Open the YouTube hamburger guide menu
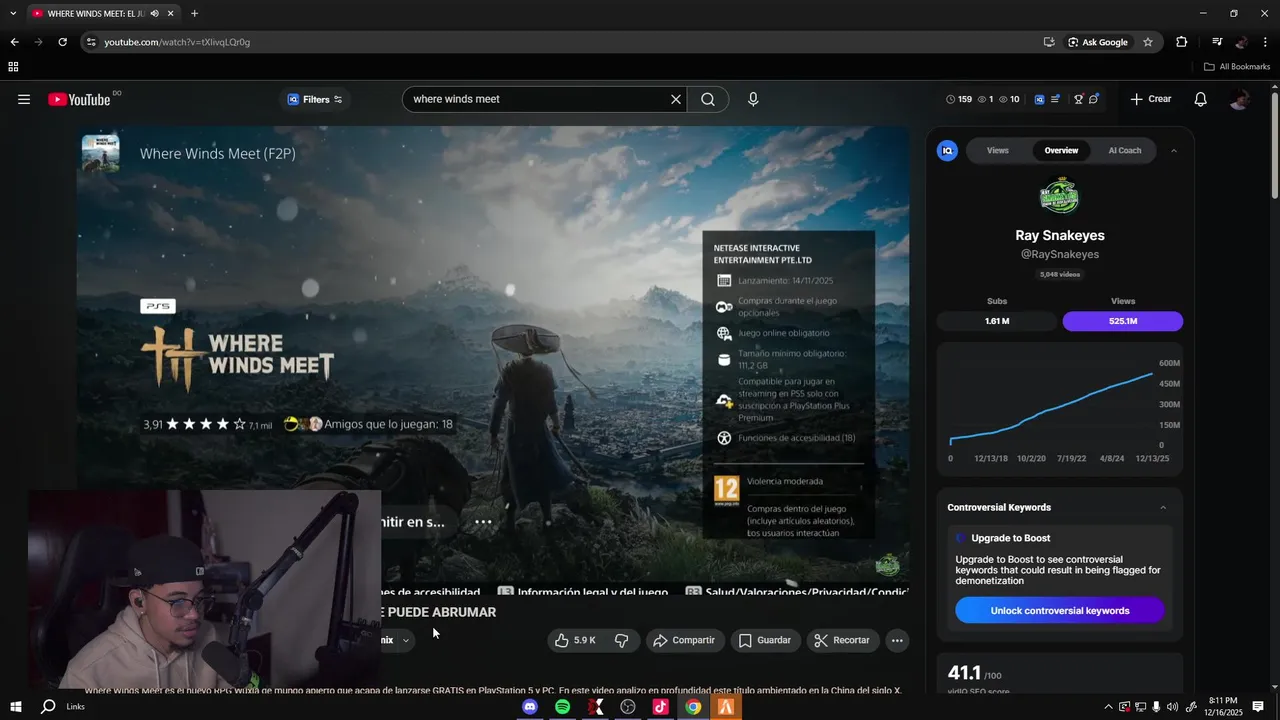Image resolution: width=1280 pixels, height=720 pixels. pos(24,99)
